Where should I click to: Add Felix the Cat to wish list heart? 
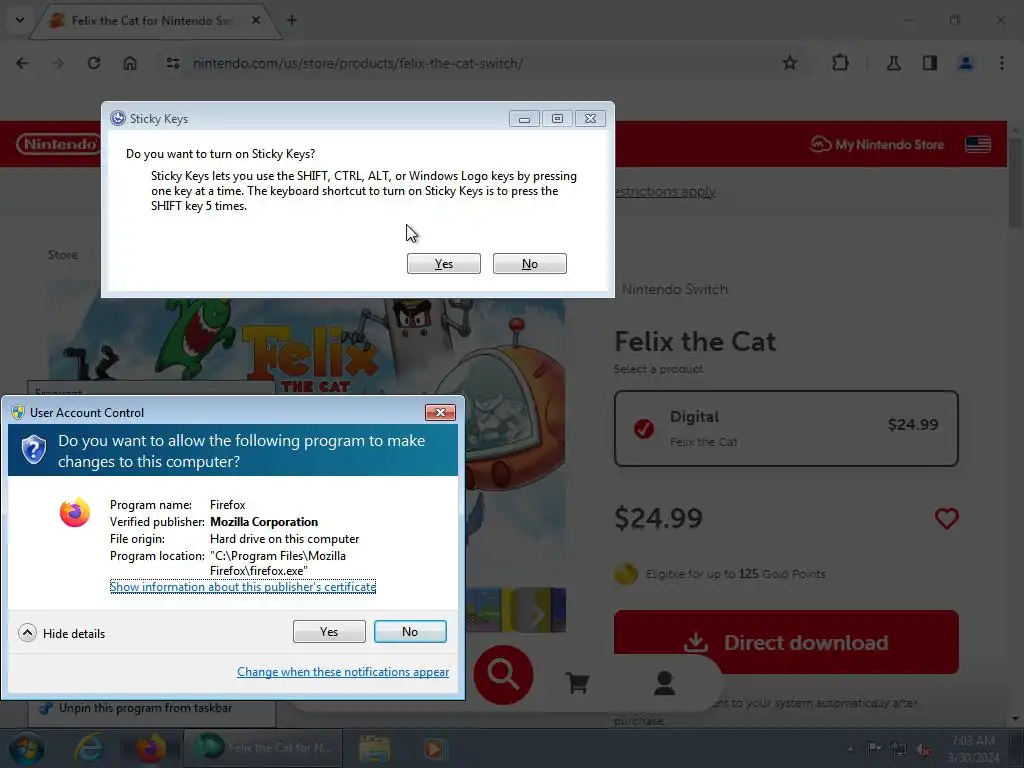[x=946, y=519]
